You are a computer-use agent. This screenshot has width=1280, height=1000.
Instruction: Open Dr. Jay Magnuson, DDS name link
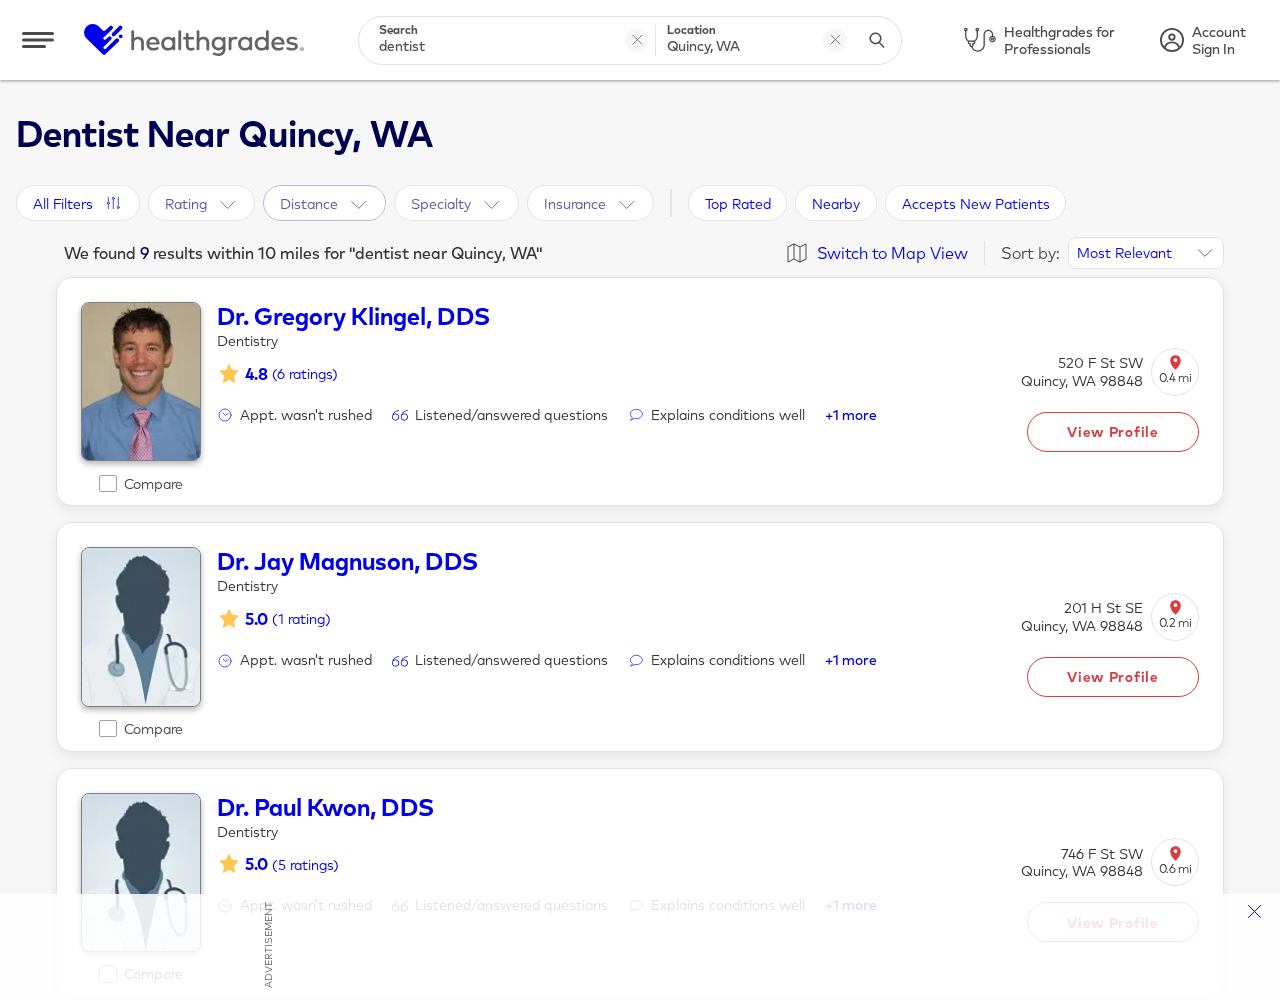(x=347, y=562)
